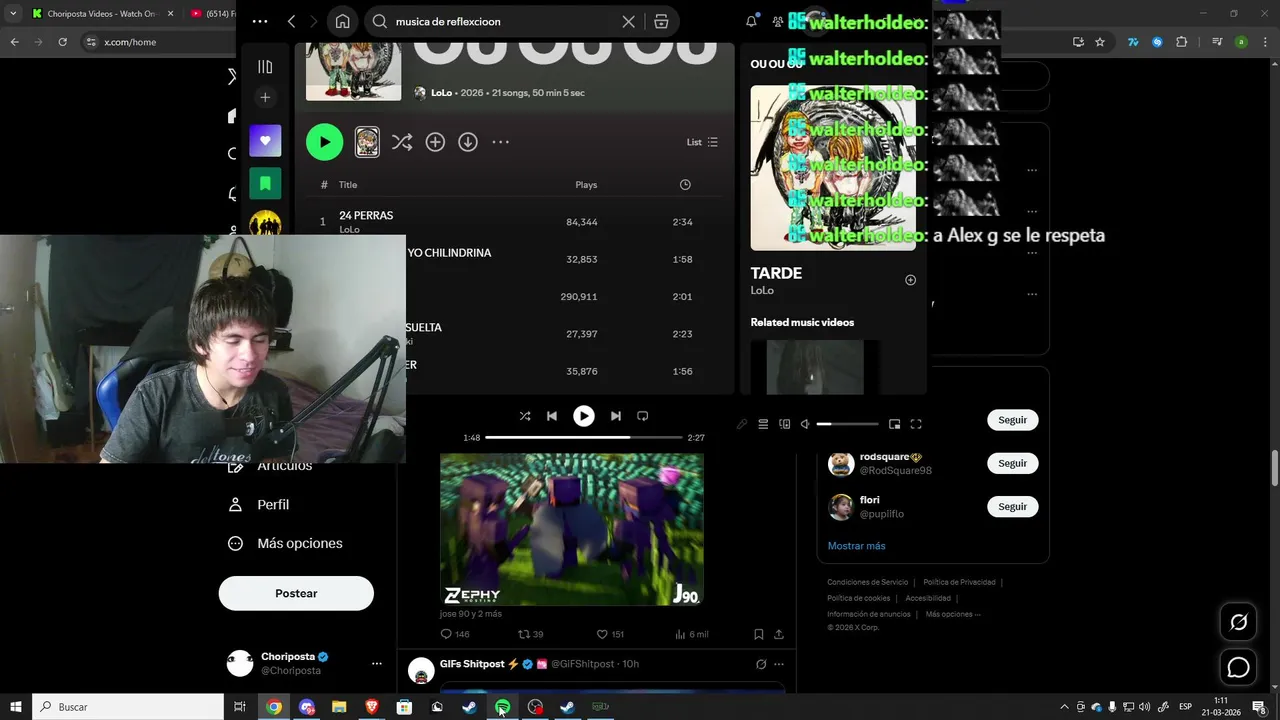Open Spotify Browse icon beside search
Image resolution: width=1280 pixels, height=720 pixels.
coord(661,21)
